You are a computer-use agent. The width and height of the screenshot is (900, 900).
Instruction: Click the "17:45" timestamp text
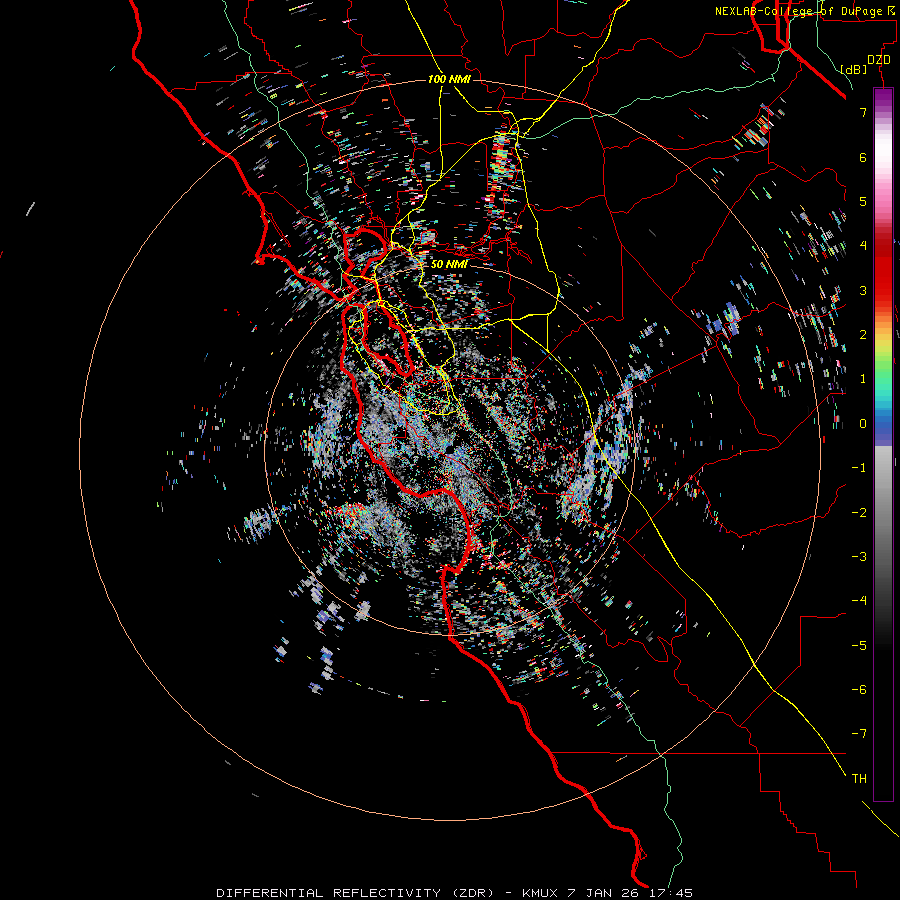pos(671,893)
